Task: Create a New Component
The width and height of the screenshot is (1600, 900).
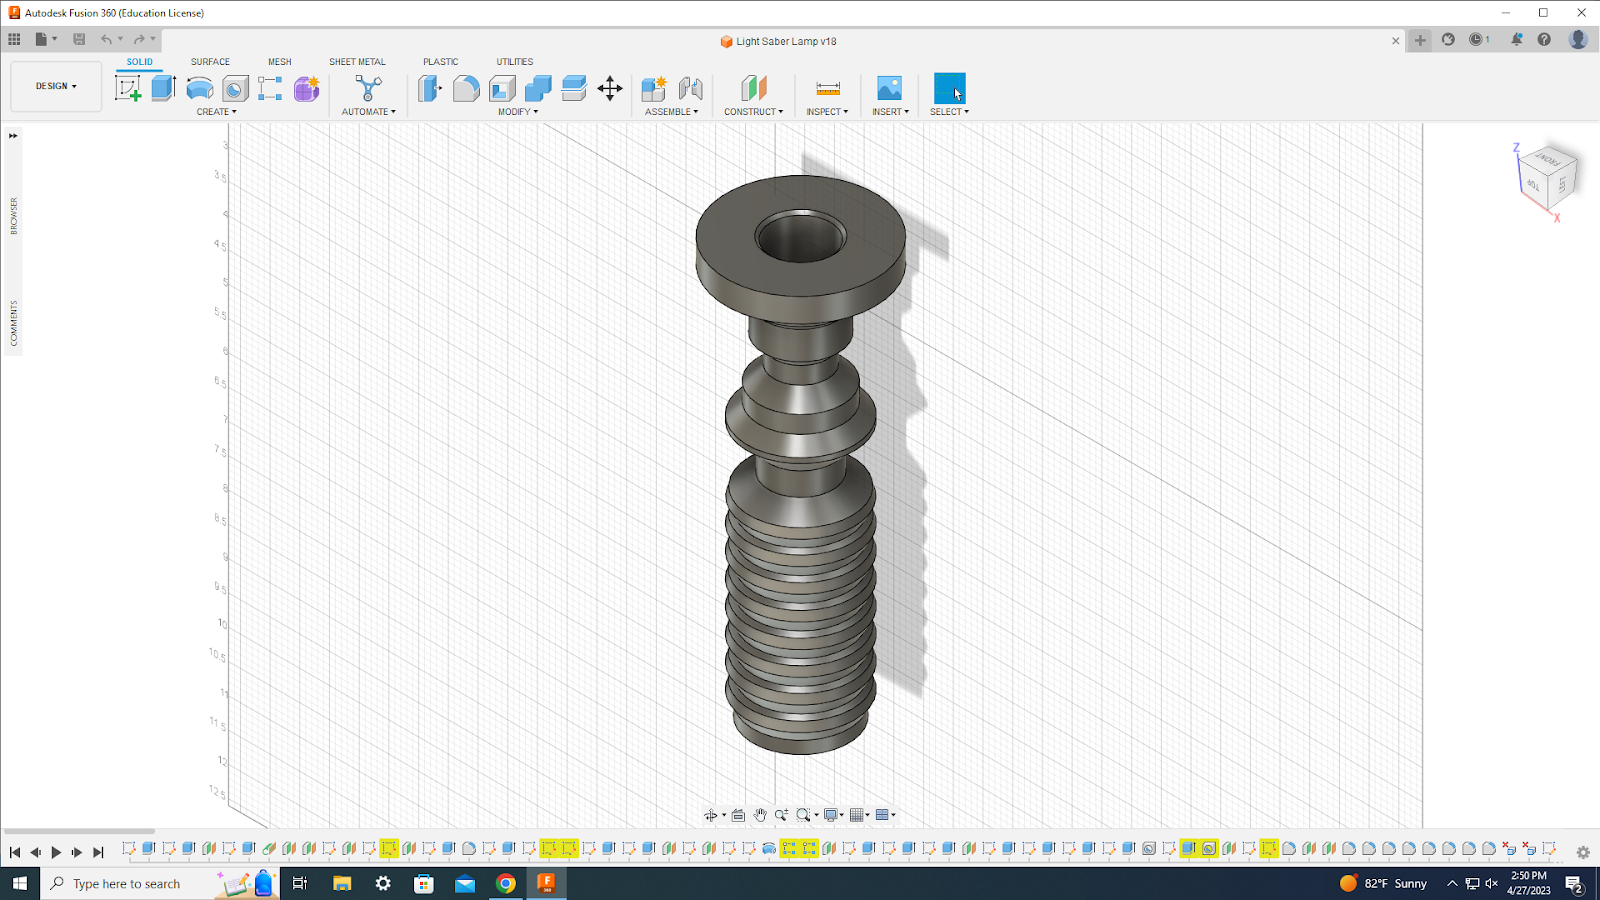Action: (654, 88)
